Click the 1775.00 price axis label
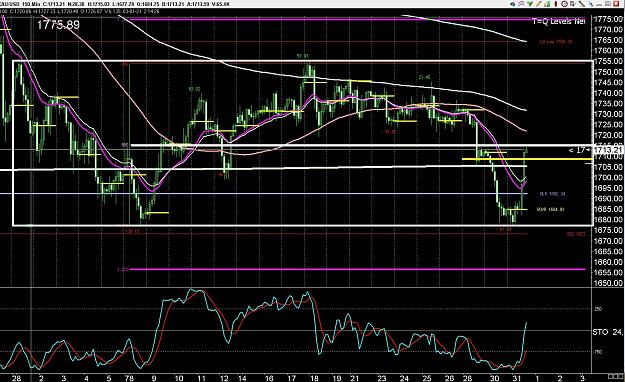Image resolution: width=625 pixels, height=382 pixels. [608, 19]
